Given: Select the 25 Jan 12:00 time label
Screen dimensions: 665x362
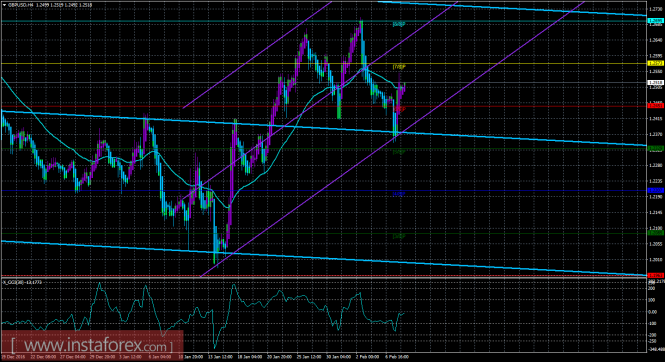Looking at the screenshot, I should coord(309,357).
